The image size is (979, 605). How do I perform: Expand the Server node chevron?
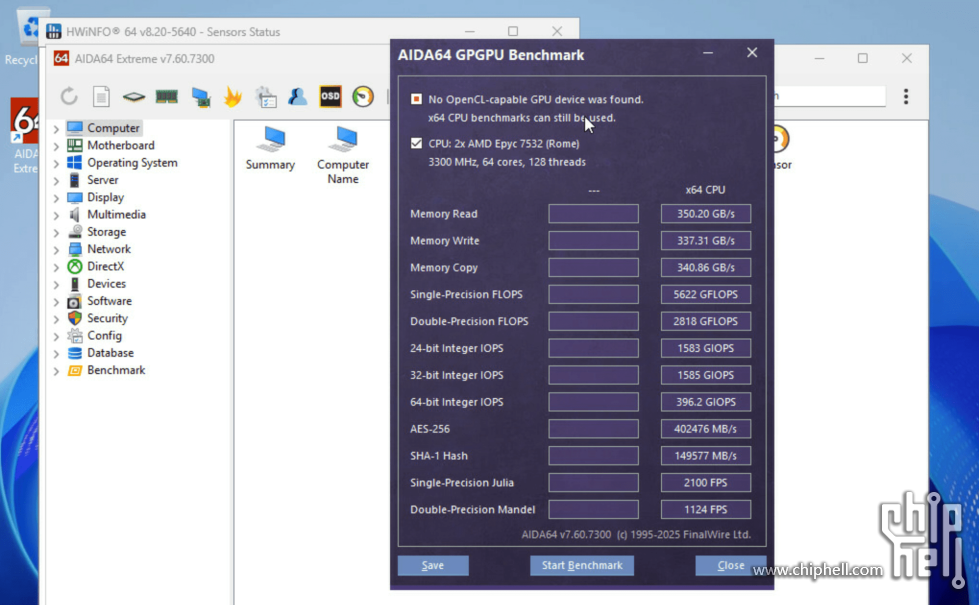(56, 180)
